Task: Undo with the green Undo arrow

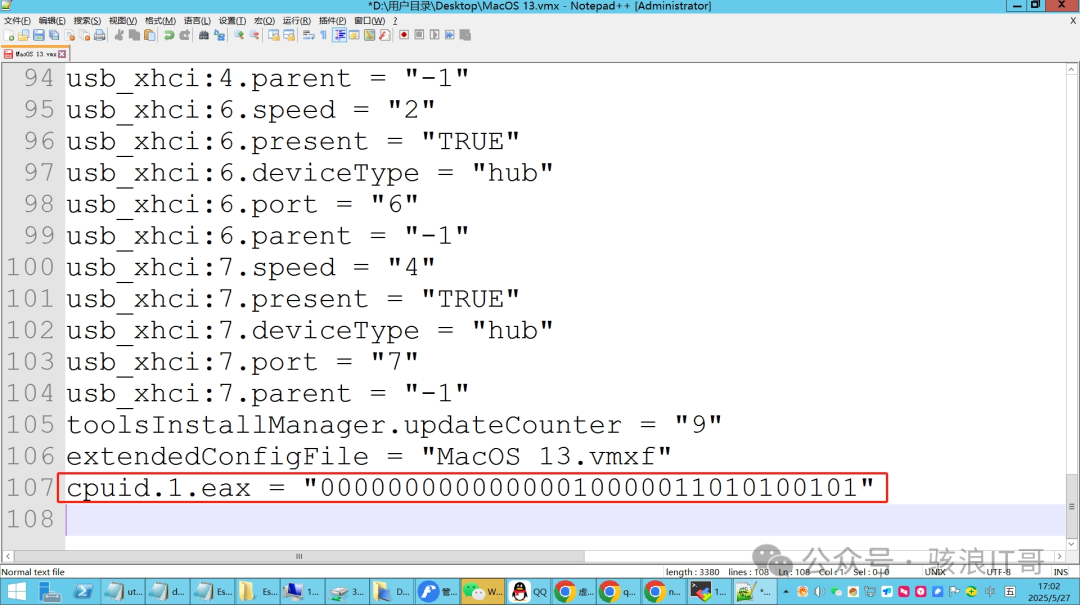Action: (169, 35)
